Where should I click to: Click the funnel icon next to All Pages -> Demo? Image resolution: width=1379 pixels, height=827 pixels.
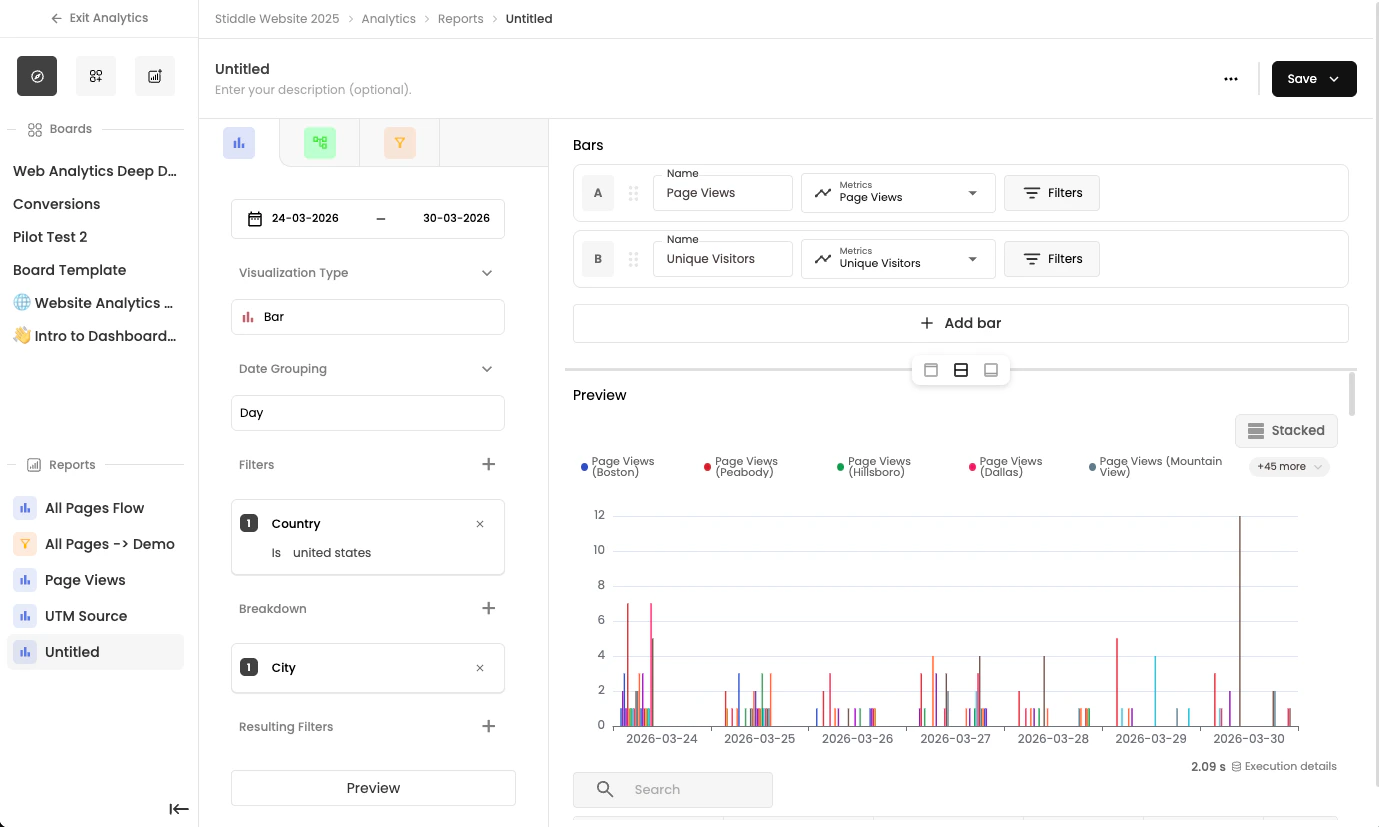pyautogui.click(x=25, y=544)
